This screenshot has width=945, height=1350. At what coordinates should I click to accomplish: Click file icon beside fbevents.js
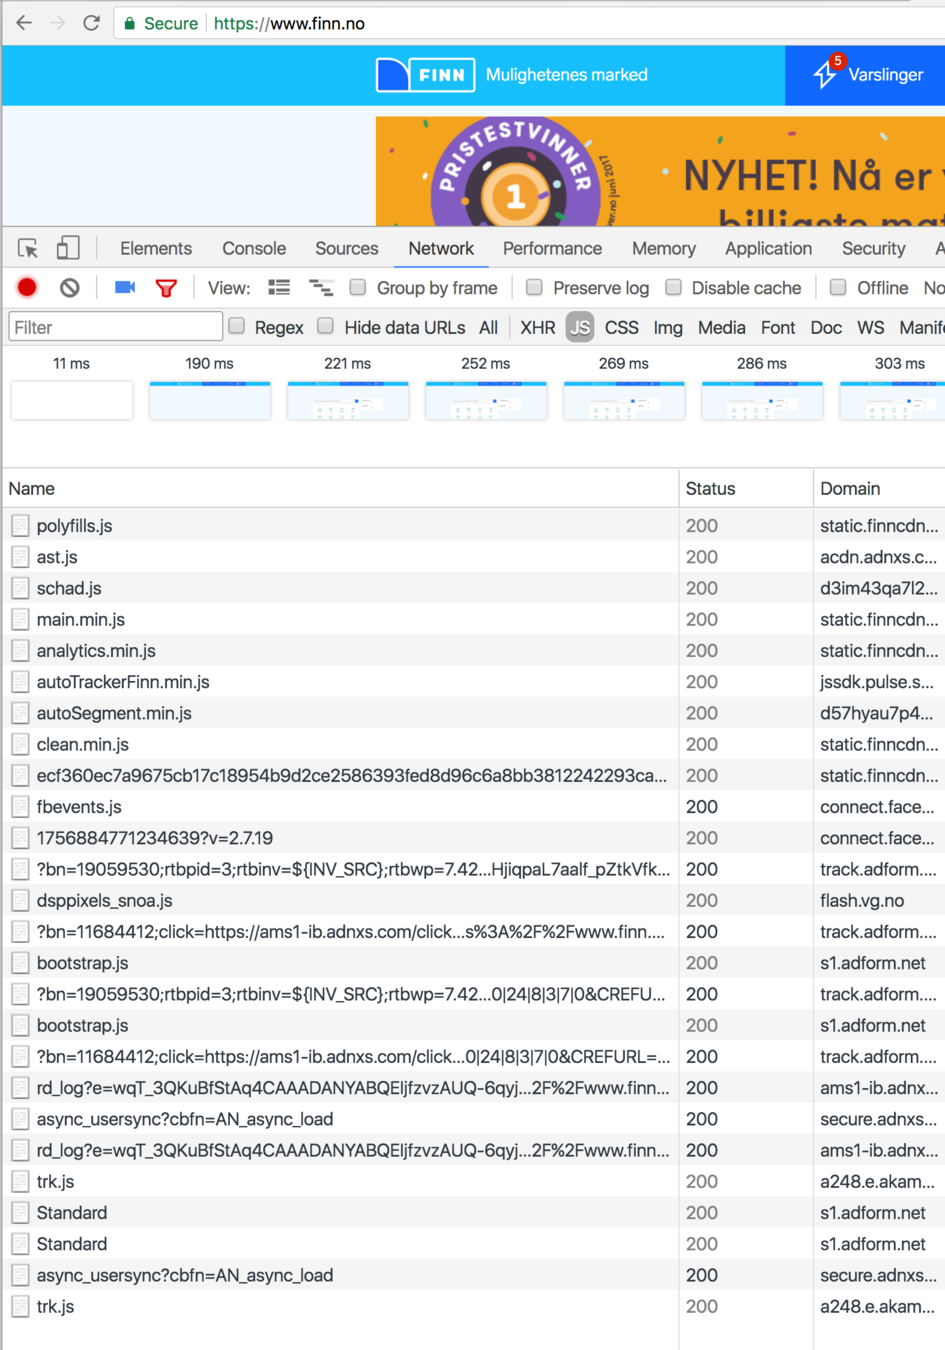pyautogui.click(x=20, y=807)
